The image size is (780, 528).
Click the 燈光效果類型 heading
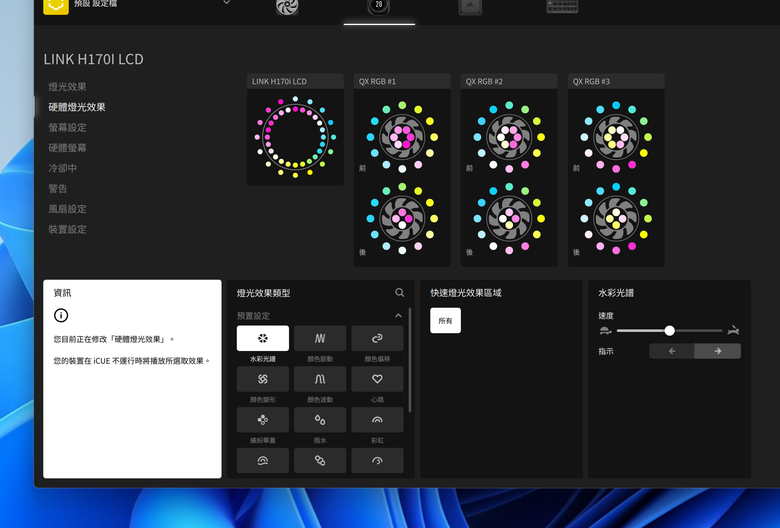263,293
